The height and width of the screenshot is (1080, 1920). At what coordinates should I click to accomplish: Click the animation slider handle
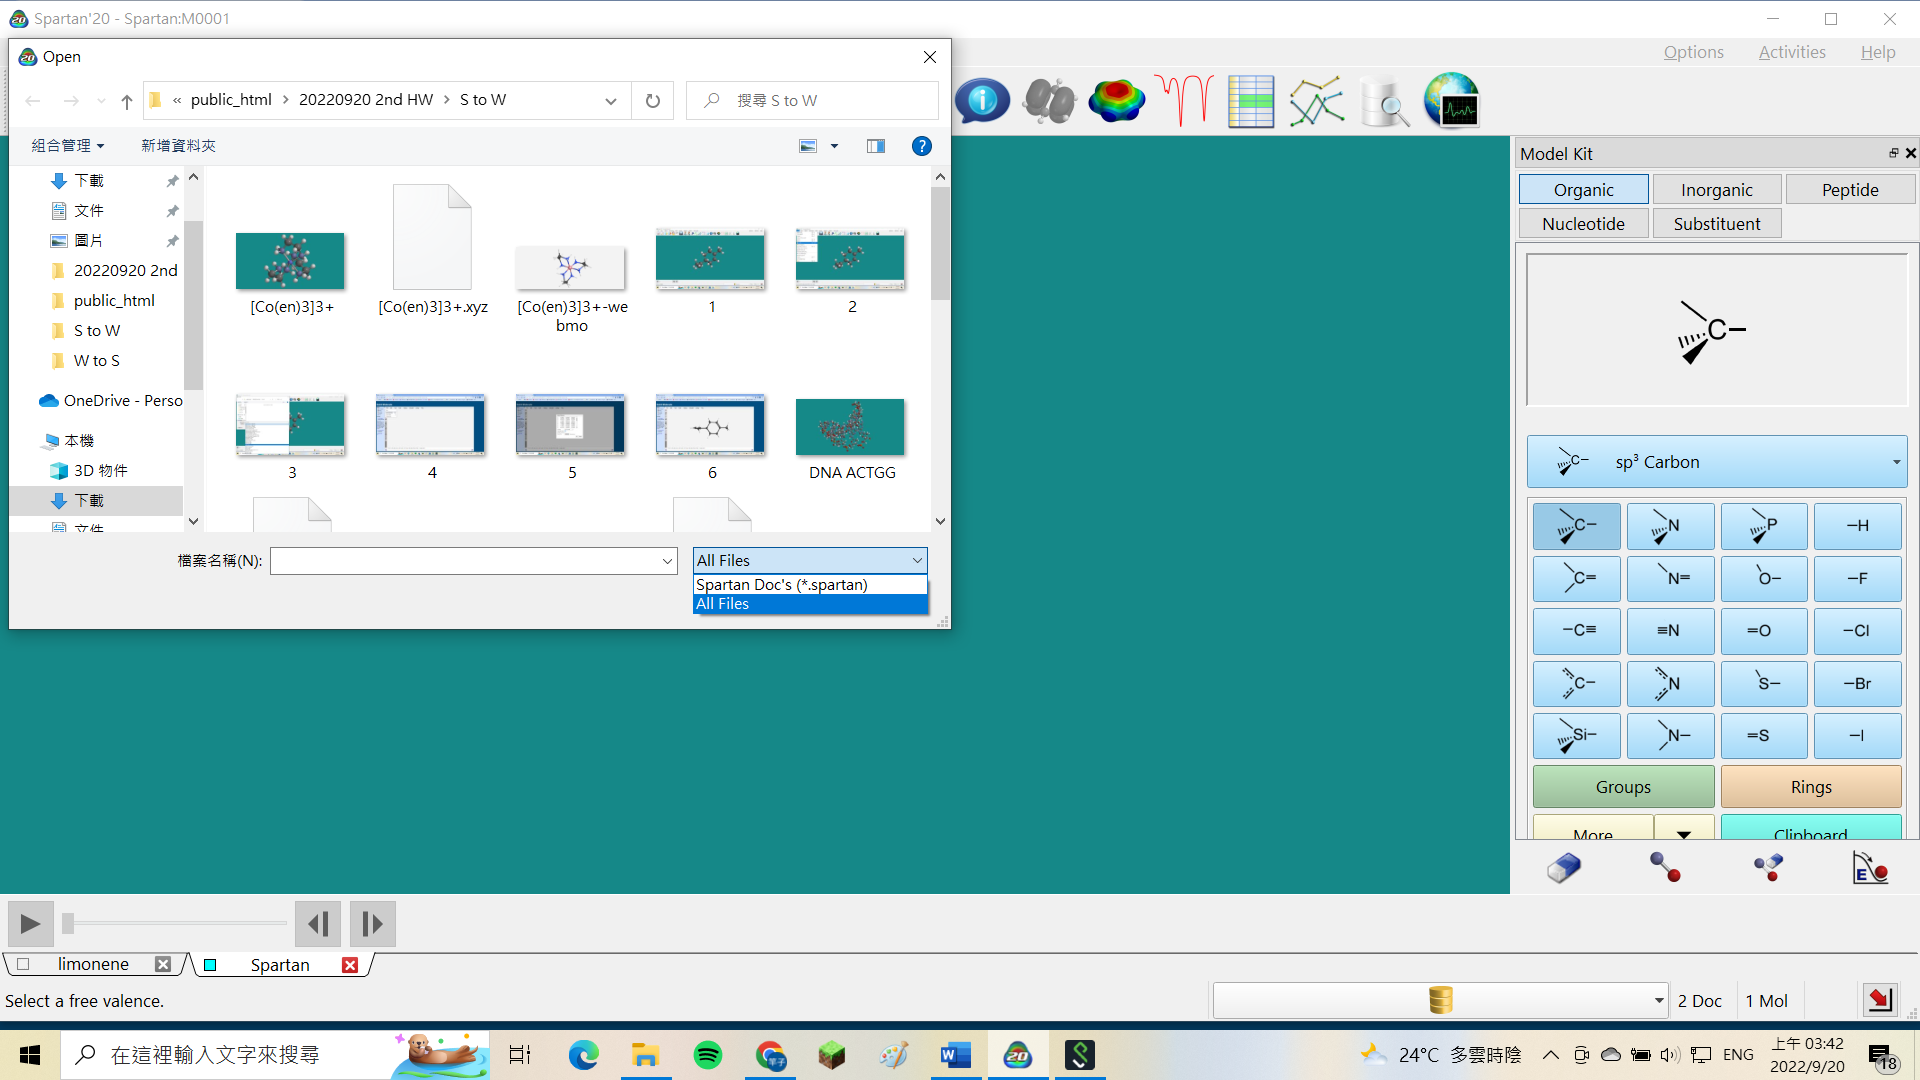tap(68, 923)
